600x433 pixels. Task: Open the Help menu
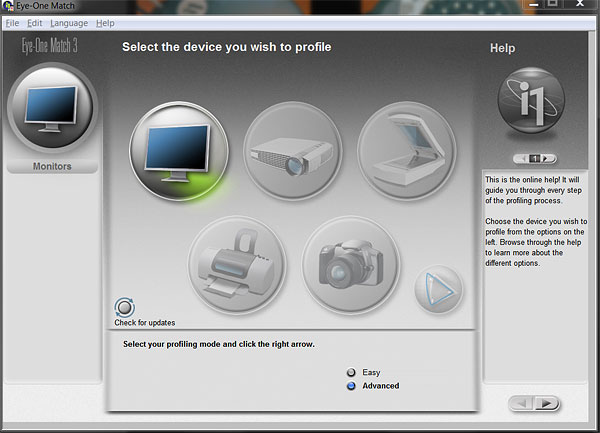coord(105,23)
